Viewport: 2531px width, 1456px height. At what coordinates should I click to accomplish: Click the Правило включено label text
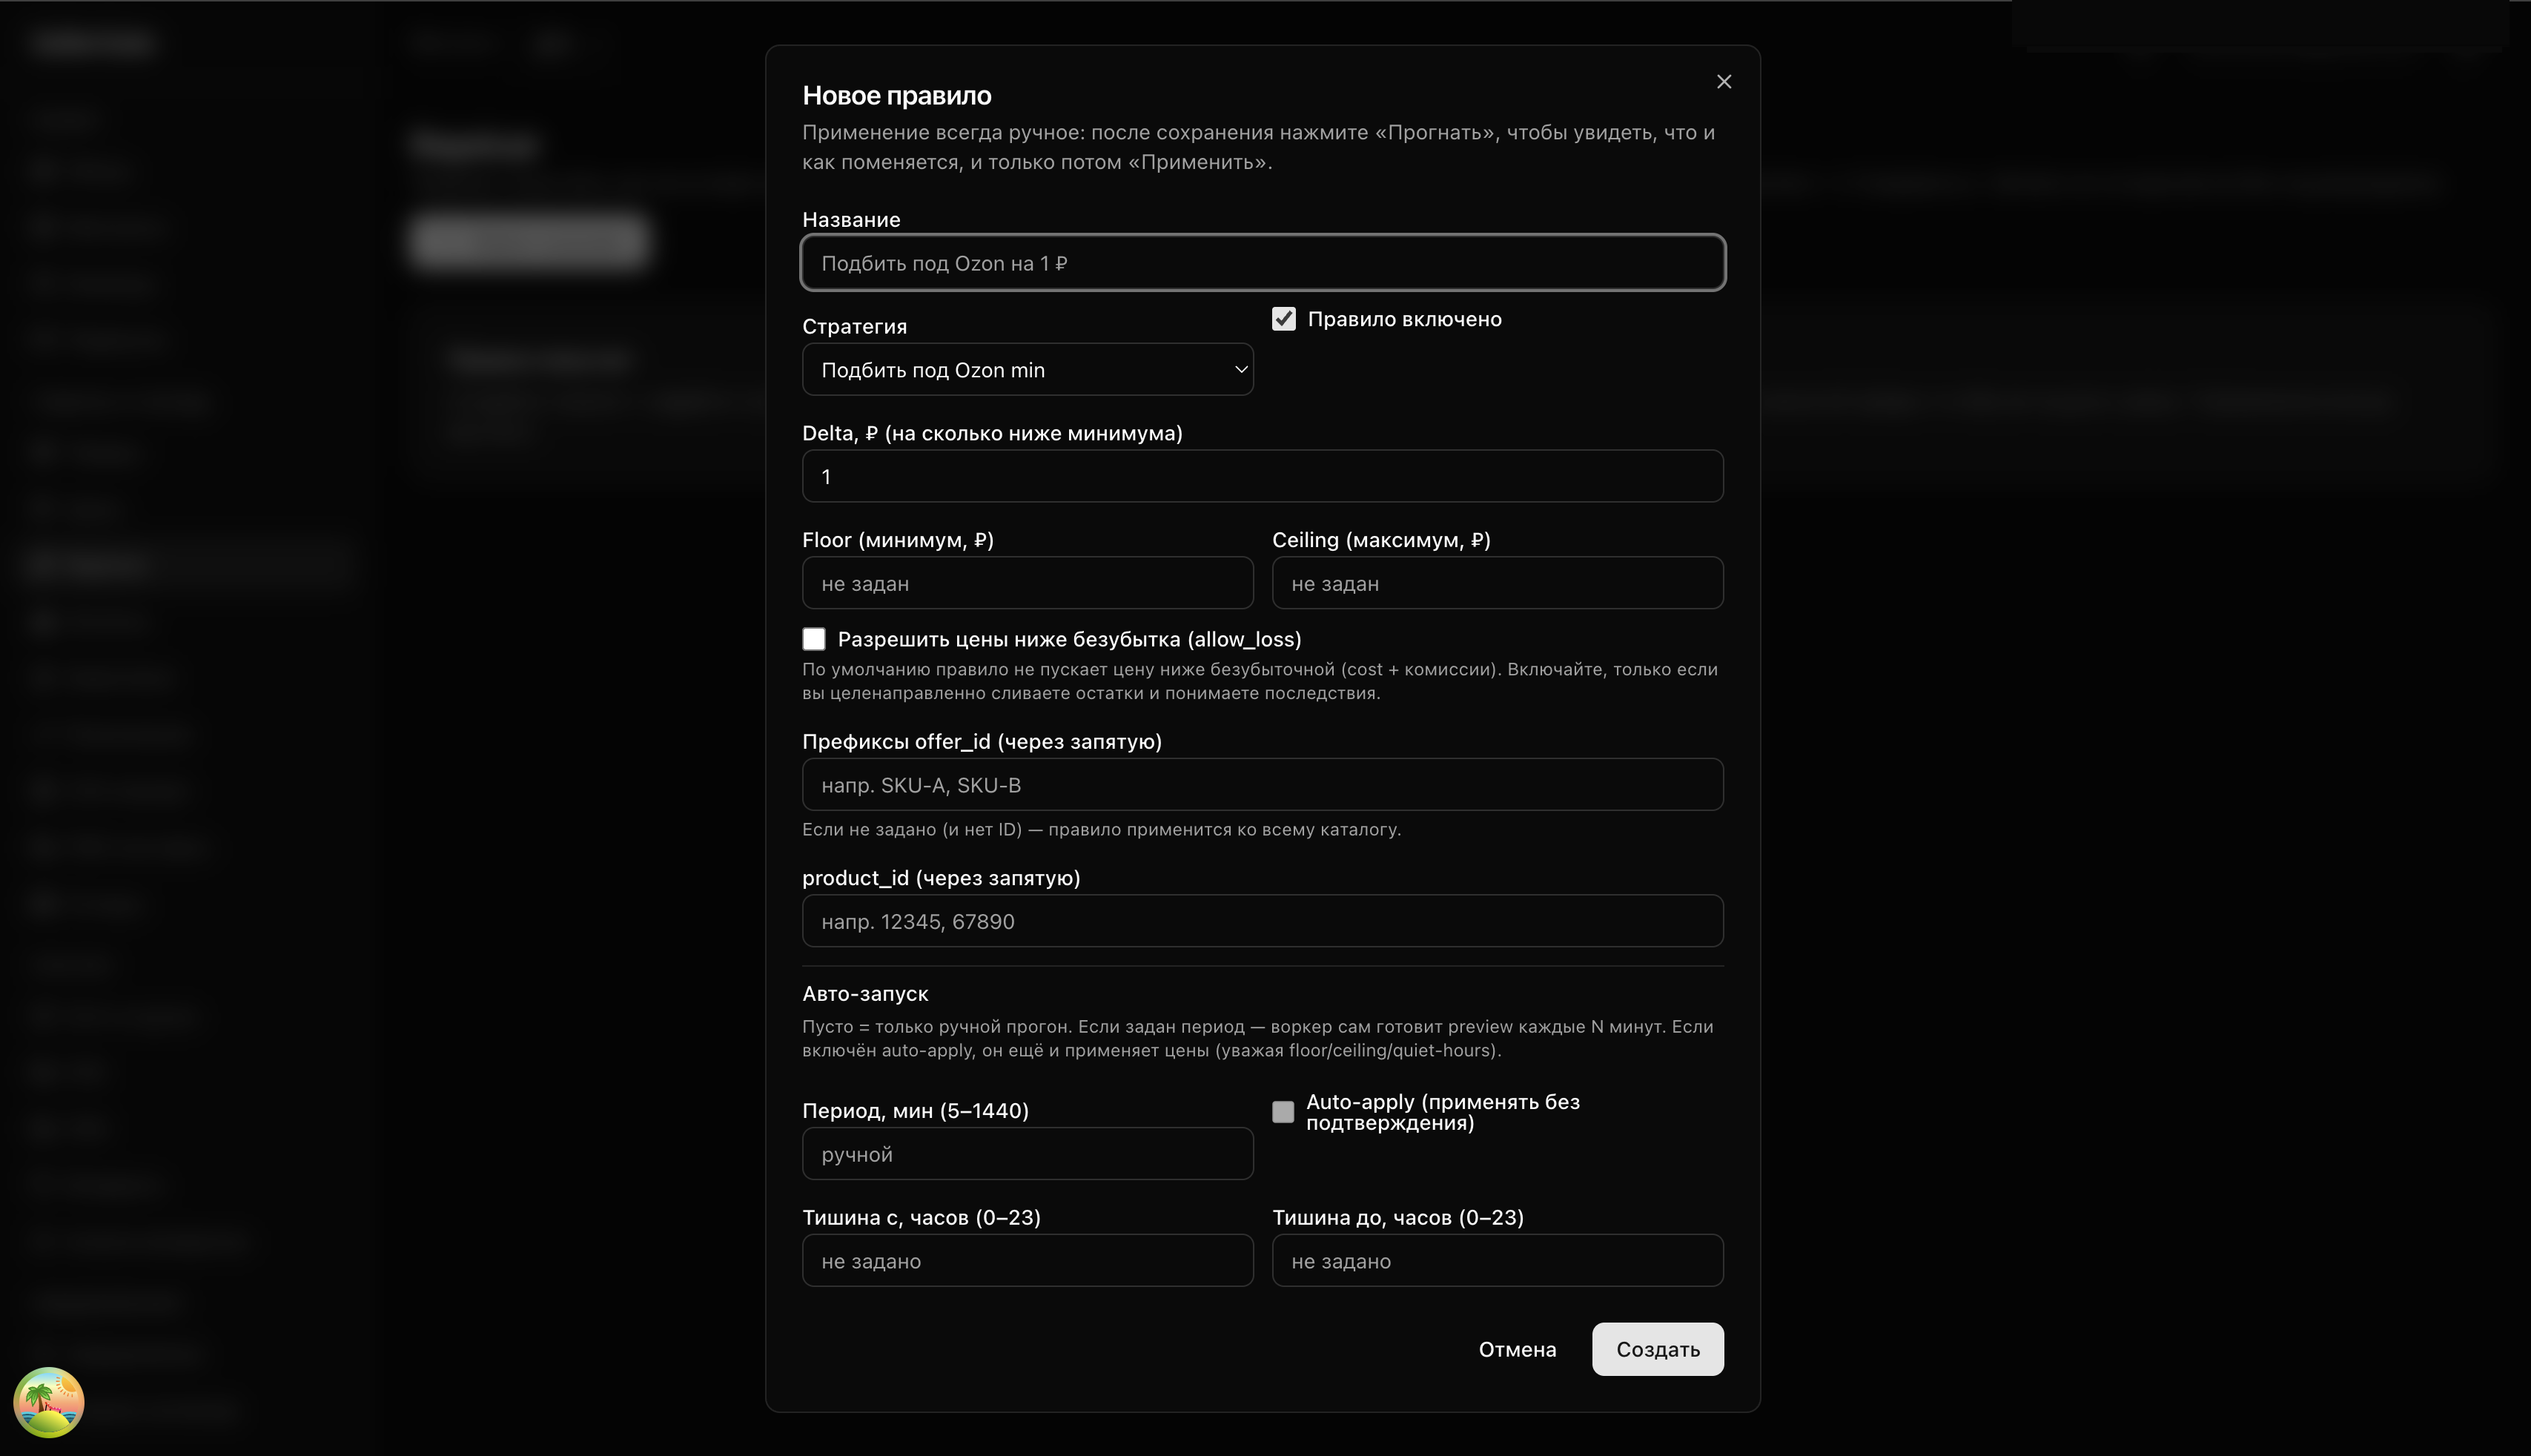coord(1404,319)
